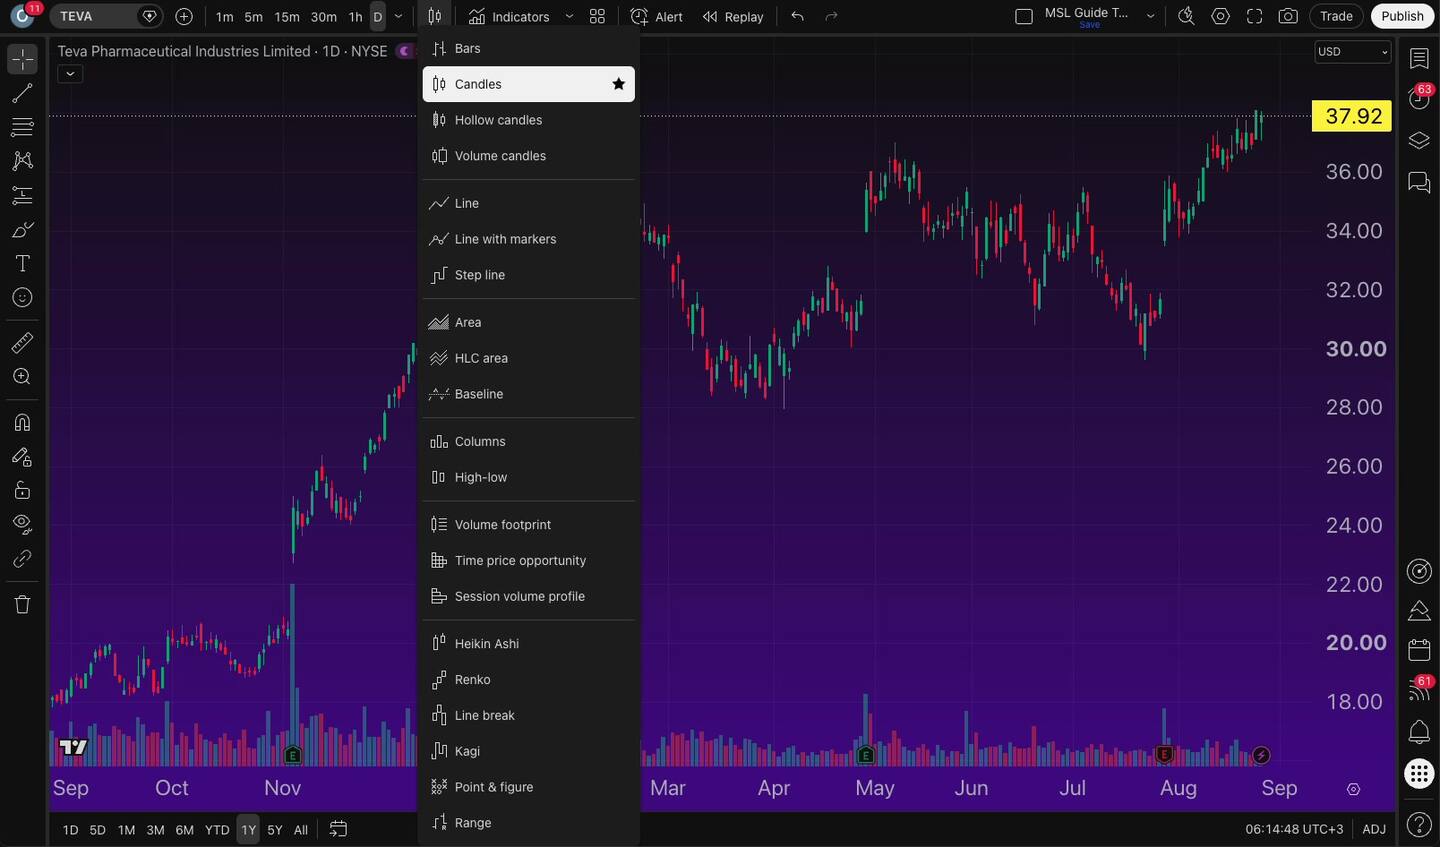The image size is (1440, 847).
Task: Toggle the Candles favorite star
Action: coord(619,84)
